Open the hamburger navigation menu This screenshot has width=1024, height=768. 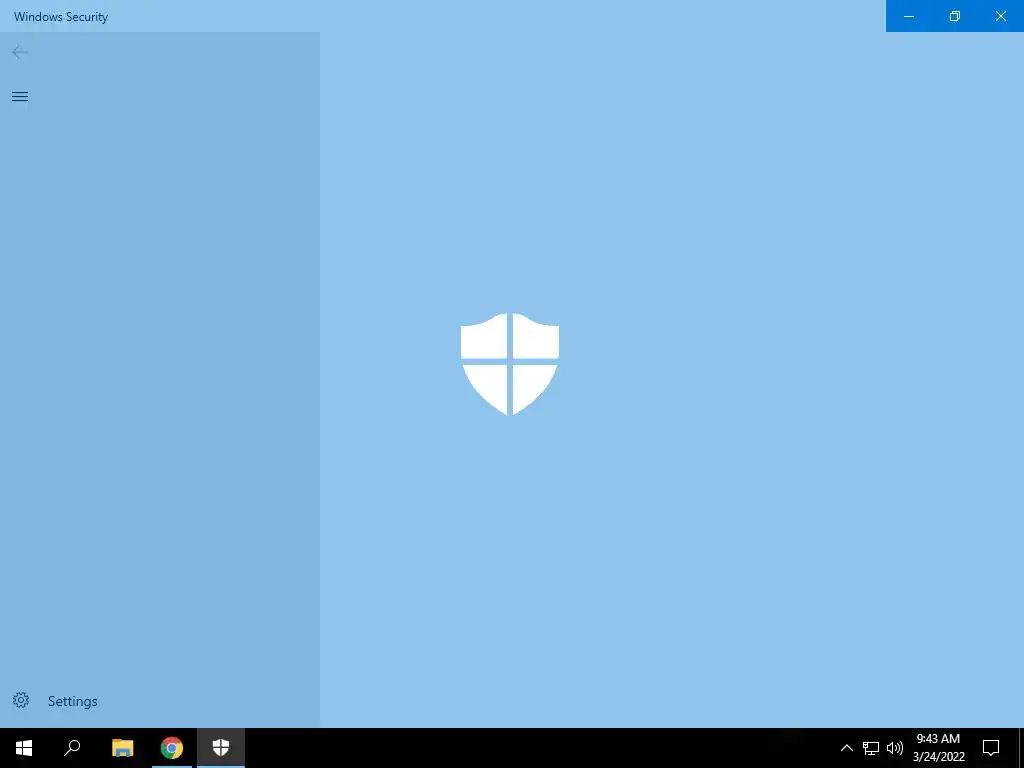[20, 97]
